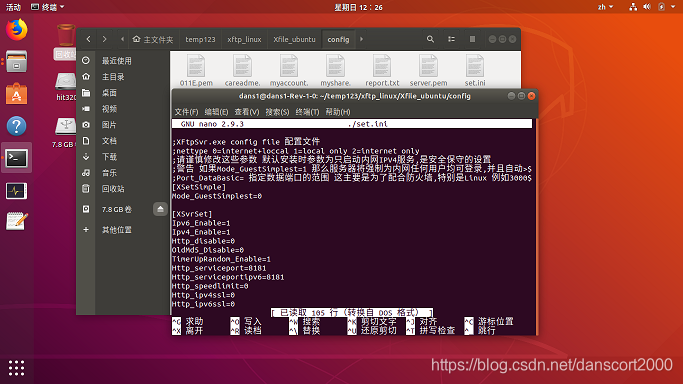
Task: Open the terminal 编辑(E) menu
Action: point(216,112)
